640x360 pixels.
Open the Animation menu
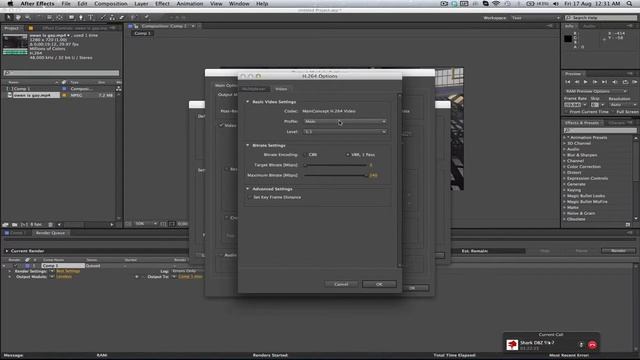point(190,4)
